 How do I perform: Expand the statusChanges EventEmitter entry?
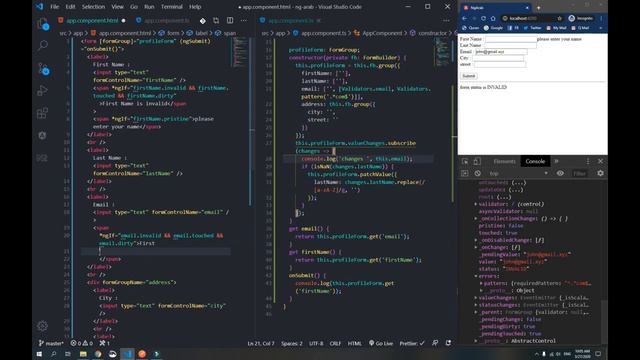pyautogui.click(x=476, y=305)
